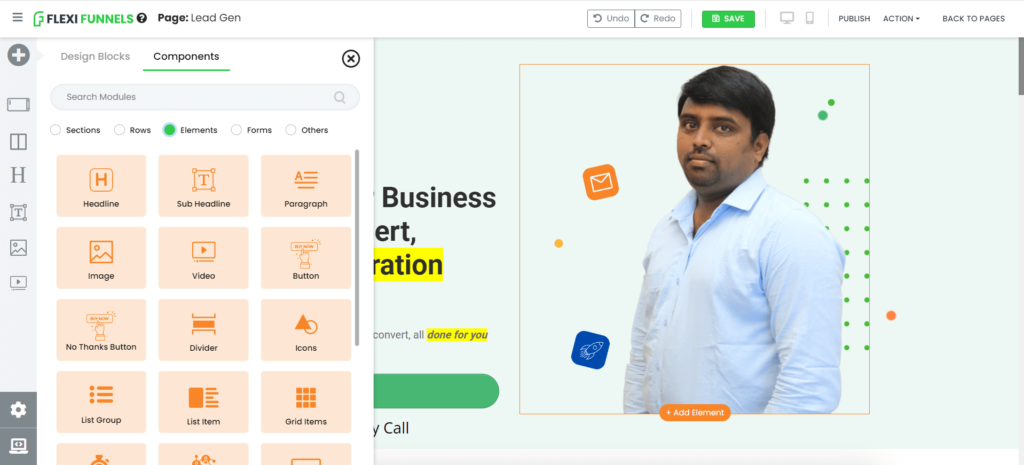Switch to the Design Blocks tab

95,57
